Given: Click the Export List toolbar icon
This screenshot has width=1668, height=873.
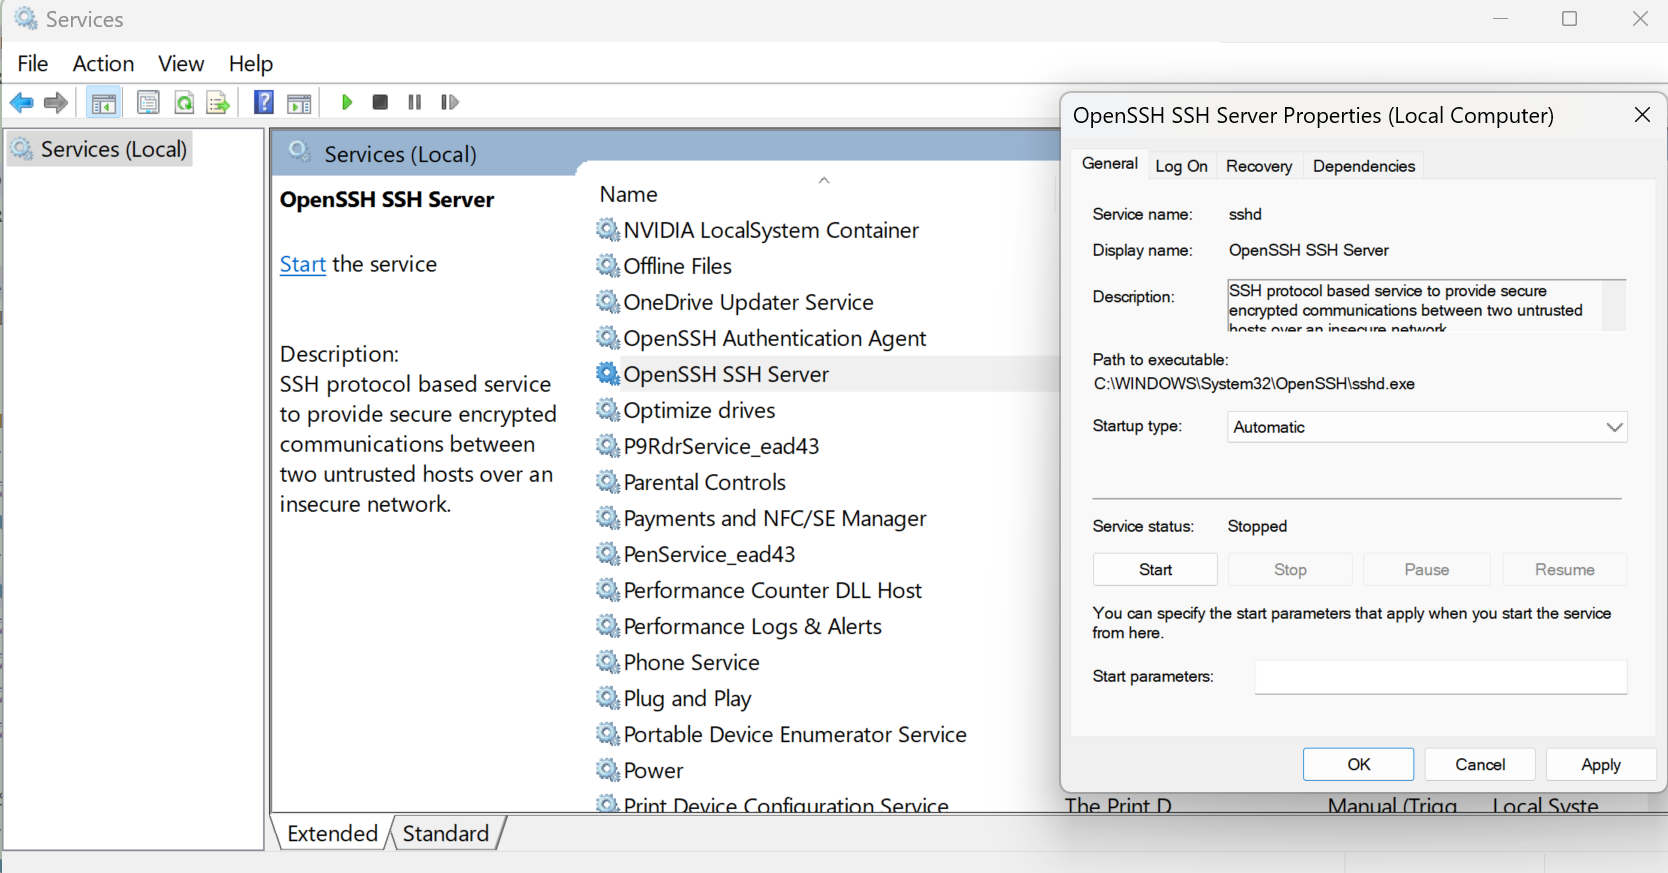Looking at the screenshot, I should point(218,102).
